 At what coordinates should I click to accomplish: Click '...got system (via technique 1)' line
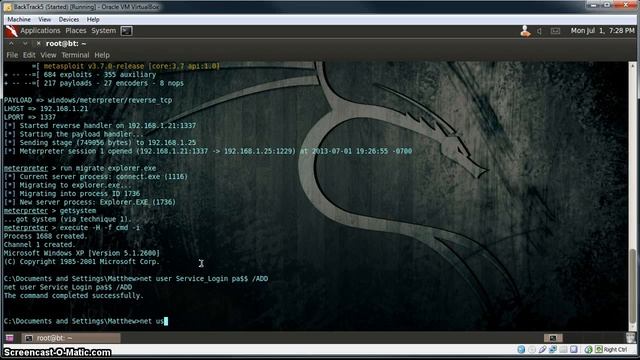(x=68, y=220)
